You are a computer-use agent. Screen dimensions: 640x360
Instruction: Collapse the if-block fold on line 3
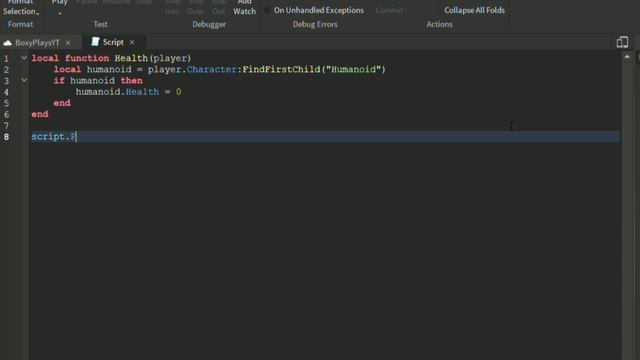[x=24, y=80]
